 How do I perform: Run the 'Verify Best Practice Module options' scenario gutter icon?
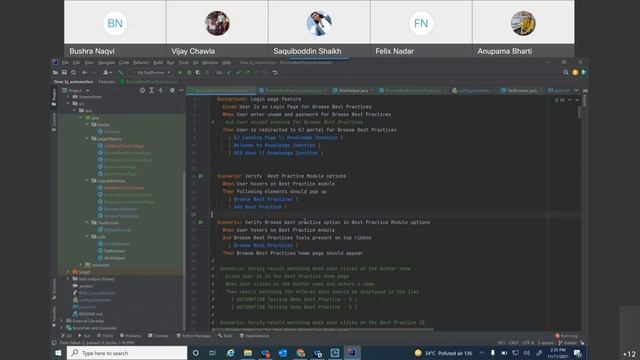coord(201,176)
